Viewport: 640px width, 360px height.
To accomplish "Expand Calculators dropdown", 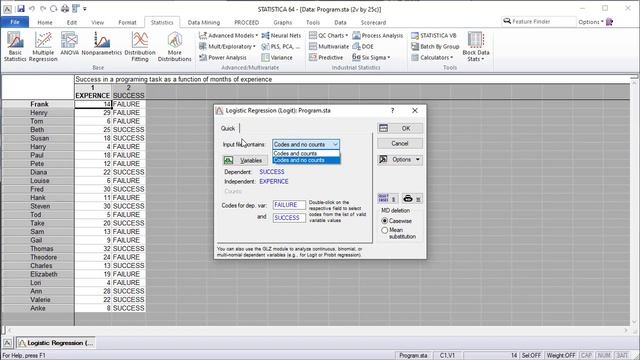I will [x=432, y=58].
